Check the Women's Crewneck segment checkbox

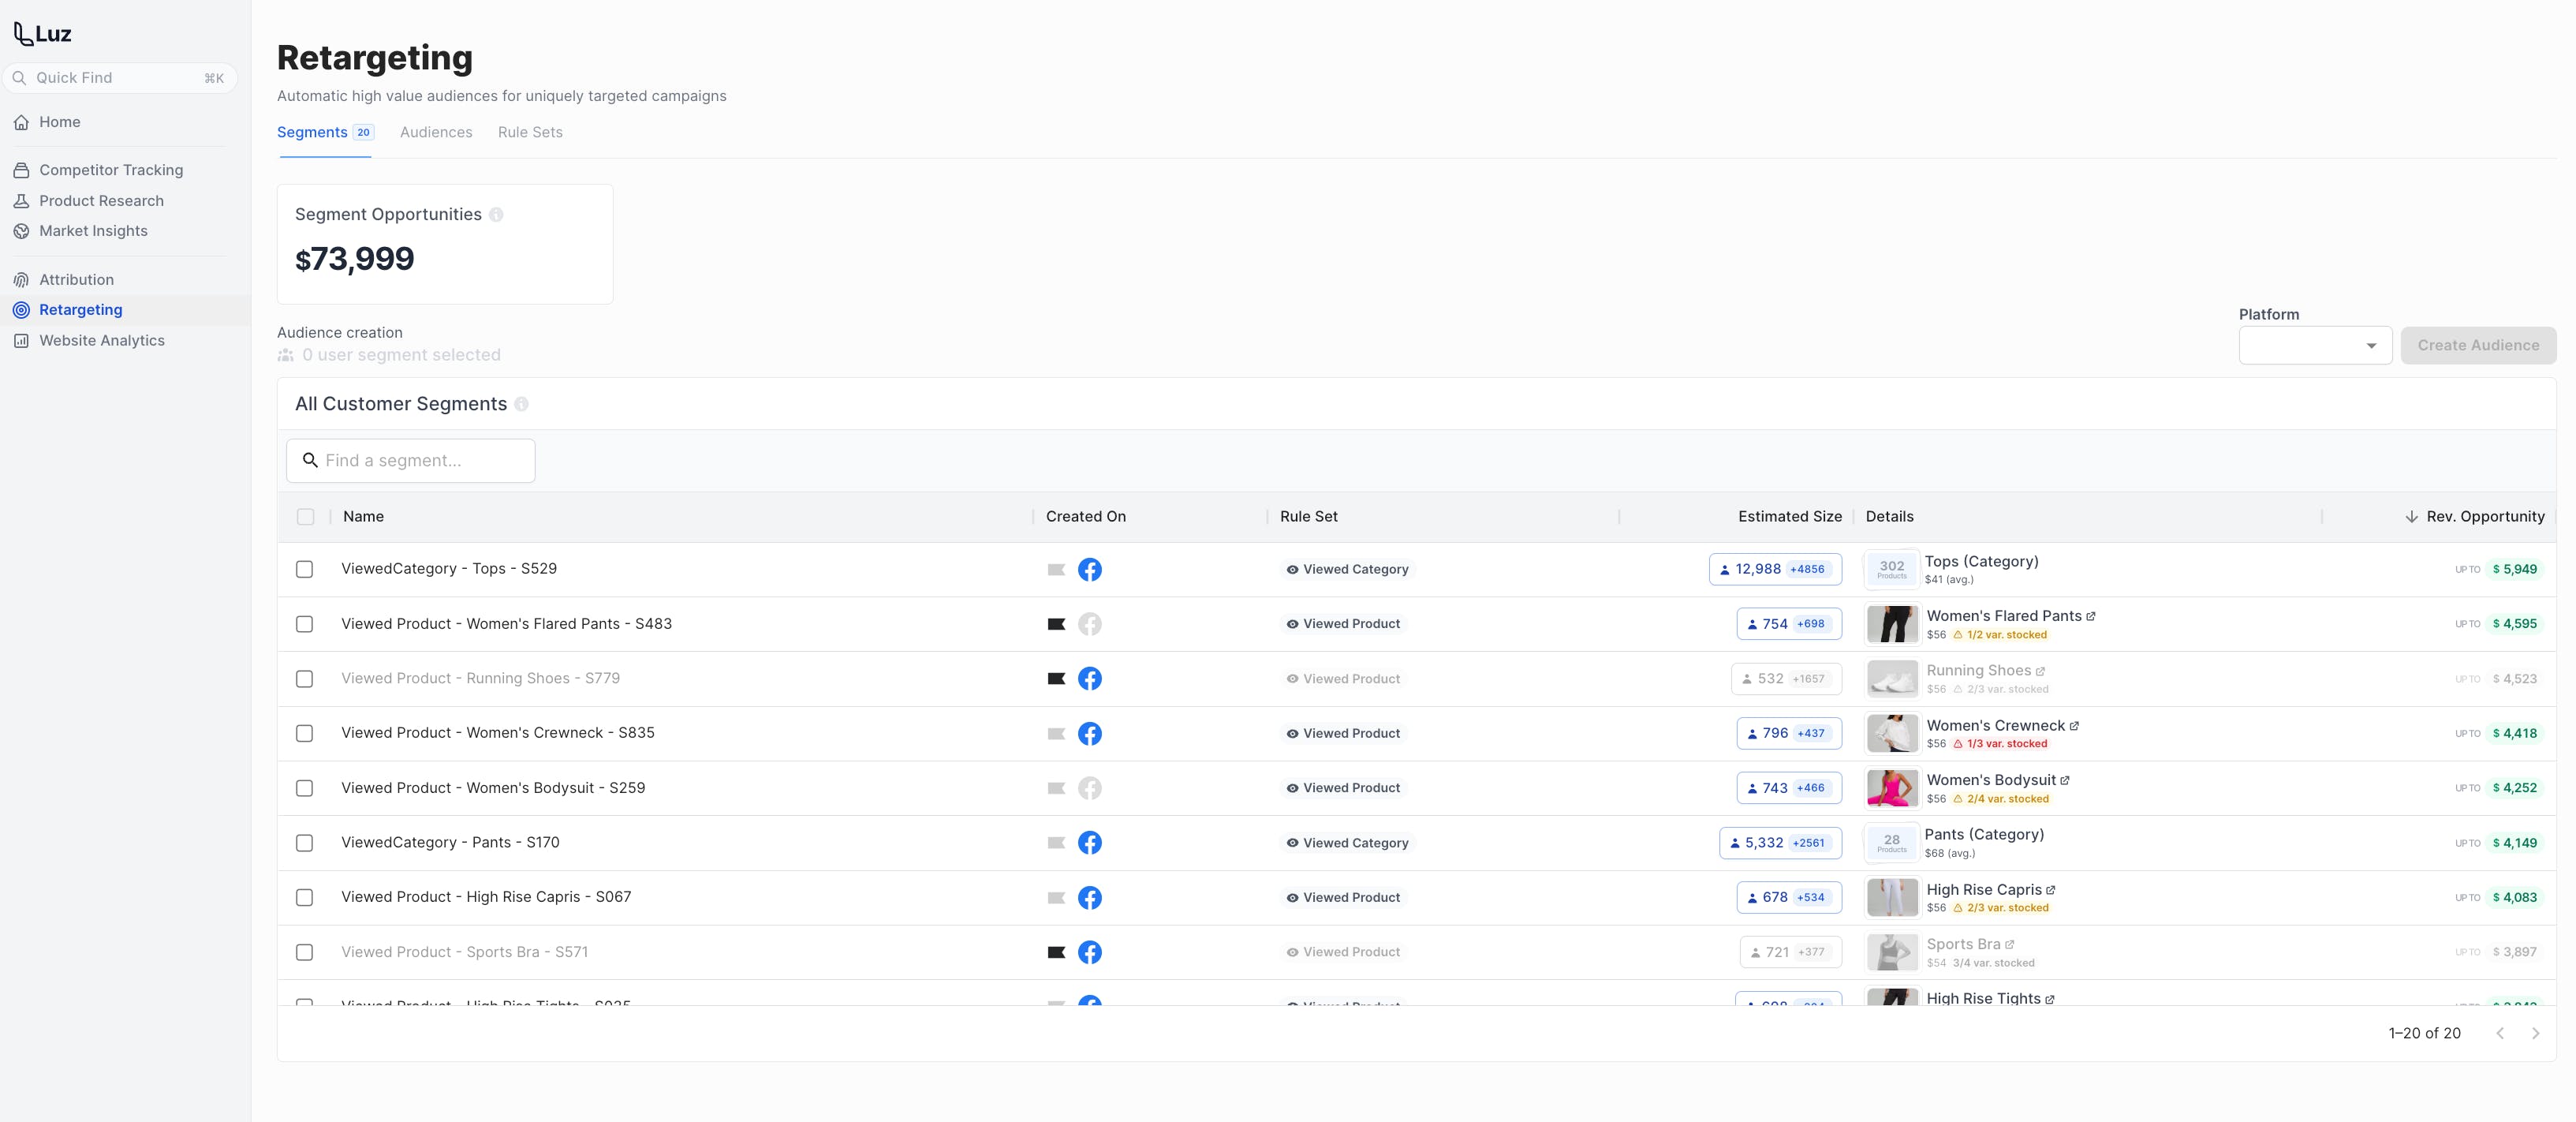tap(304, 733)
